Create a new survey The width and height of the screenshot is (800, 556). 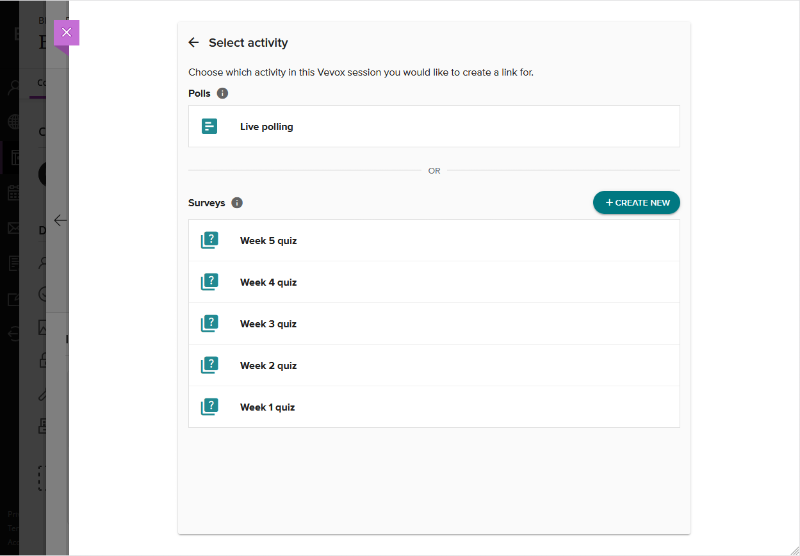[636, 203]
